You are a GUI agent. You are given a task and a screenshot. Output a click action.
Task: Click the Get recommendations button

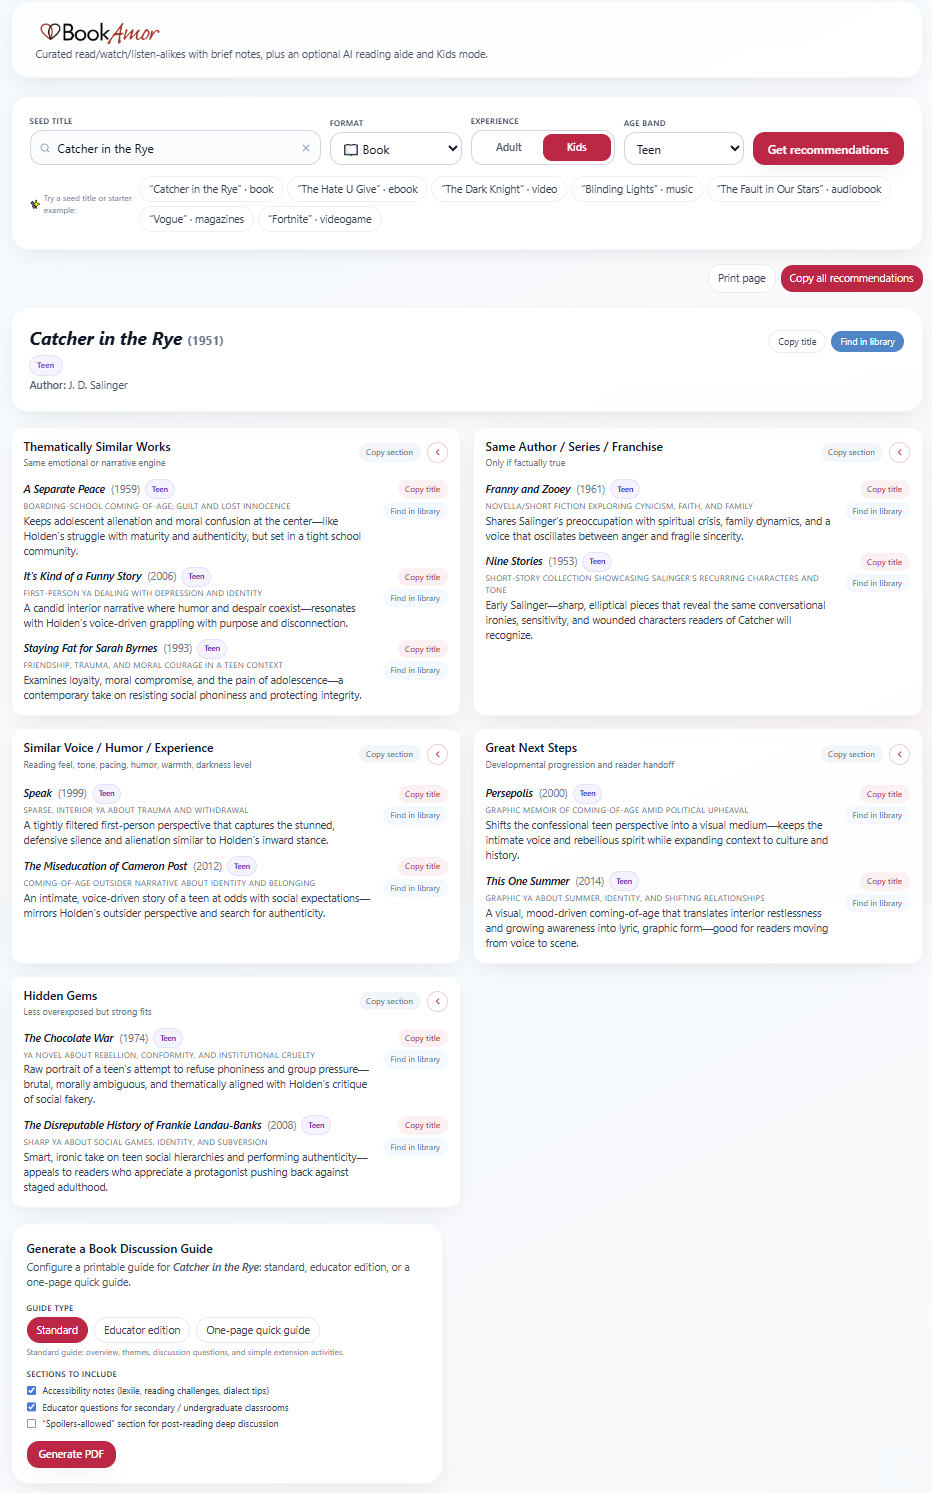827,148
